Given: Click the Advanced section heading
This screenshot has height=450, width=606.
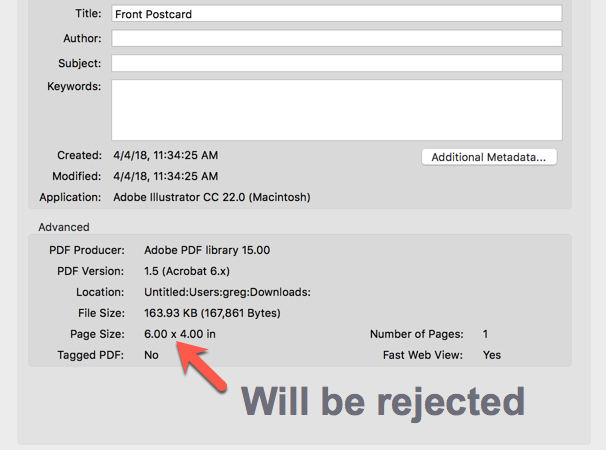Looking at the screenshot, I should (64, 227).
